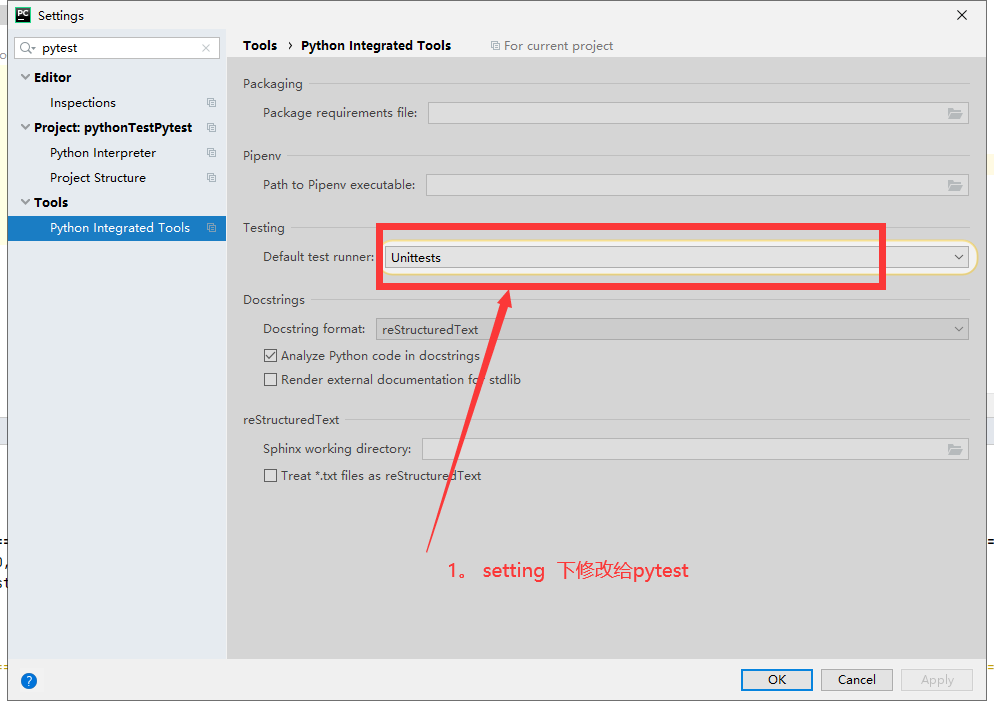994x708 pixels.
Task: Click the For current project icon
Action: point(495,46)
